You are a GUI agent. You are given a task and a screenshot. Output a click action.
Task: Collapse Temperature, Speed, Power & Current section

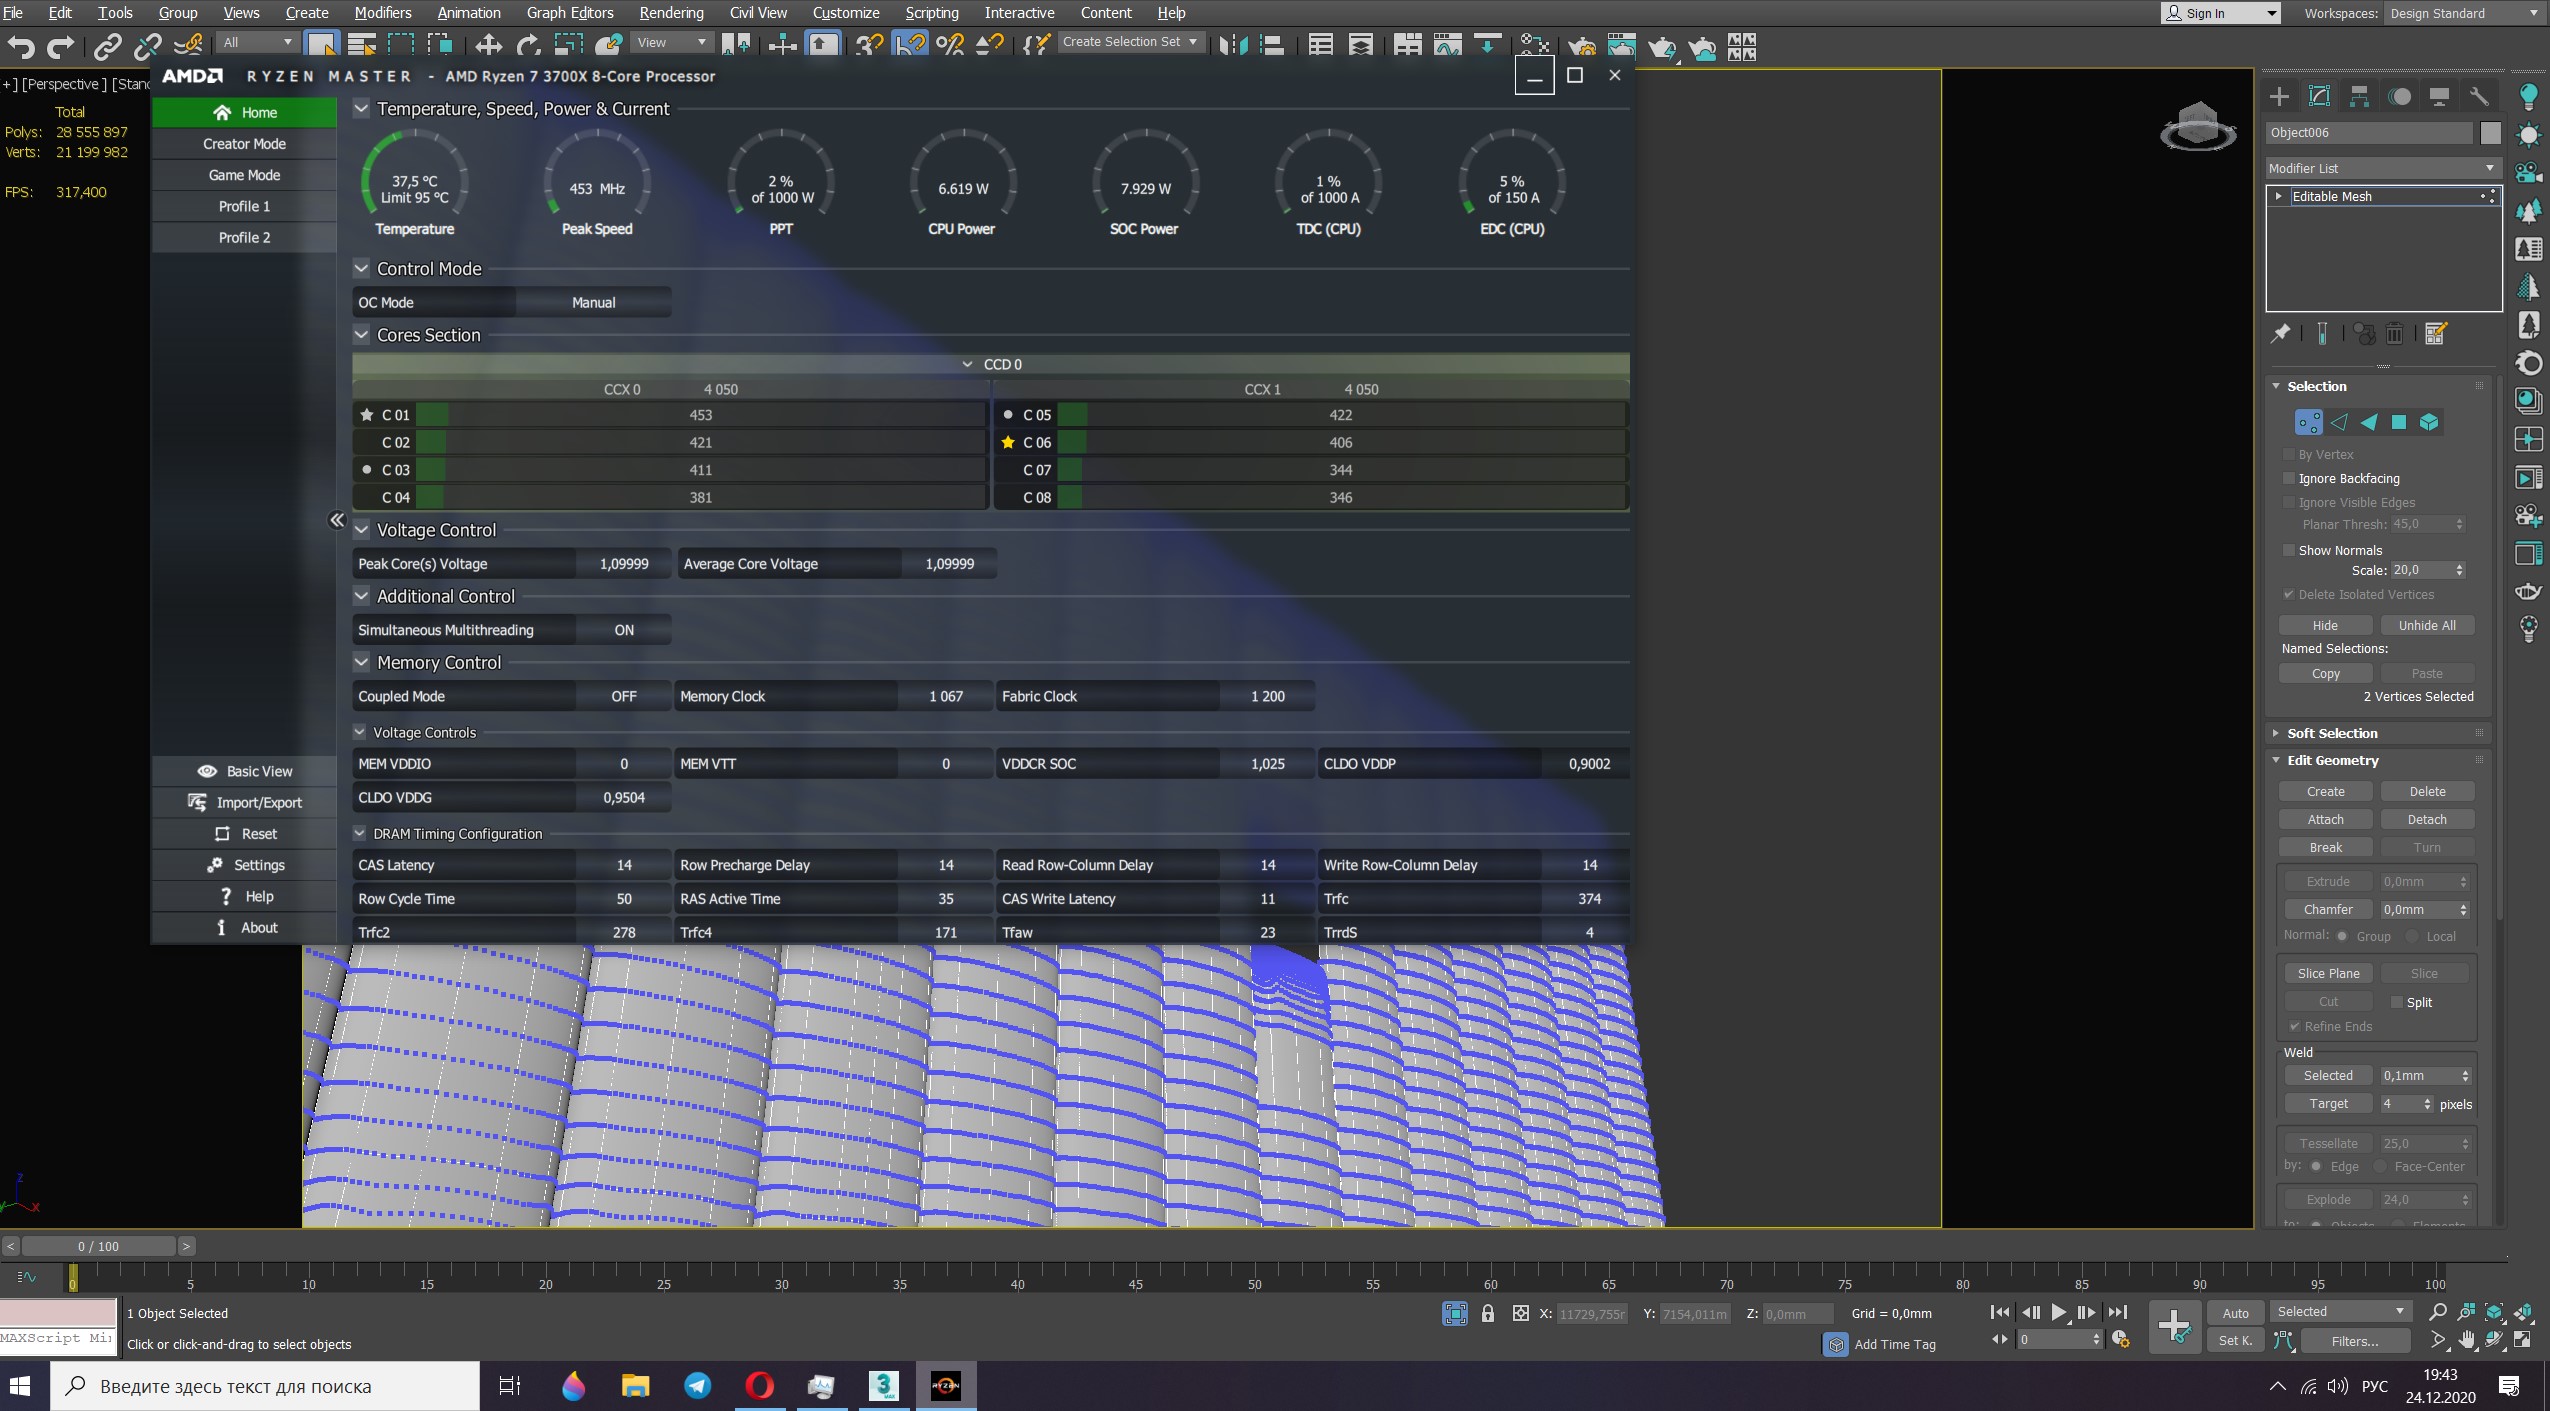click(x=362, y=108)
